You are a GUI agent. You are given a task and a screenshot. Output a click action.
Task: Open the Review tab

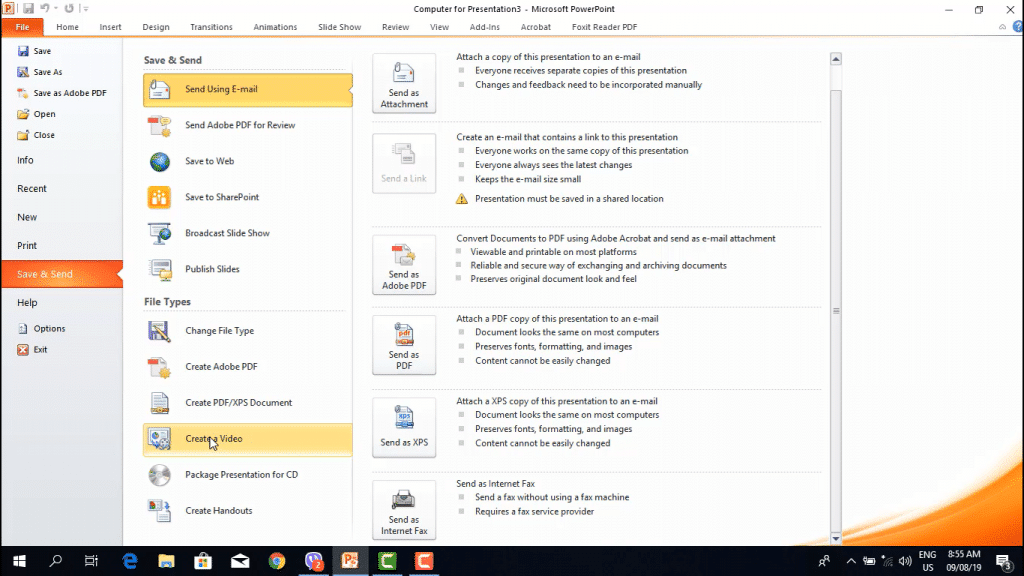pyautogui.click(x=396, y=27)
